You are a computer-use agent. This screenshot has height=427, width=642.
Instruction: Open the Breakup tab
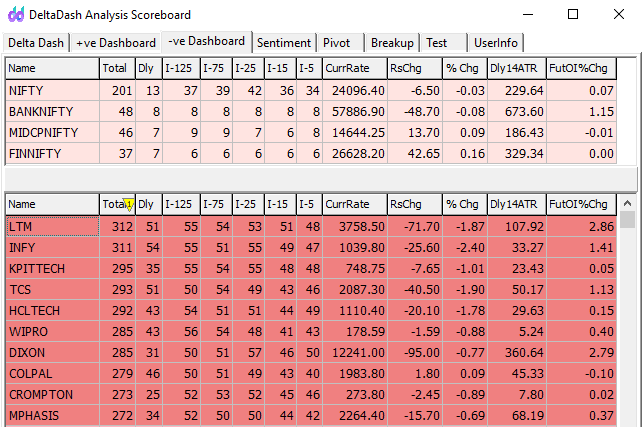(392, 43)
